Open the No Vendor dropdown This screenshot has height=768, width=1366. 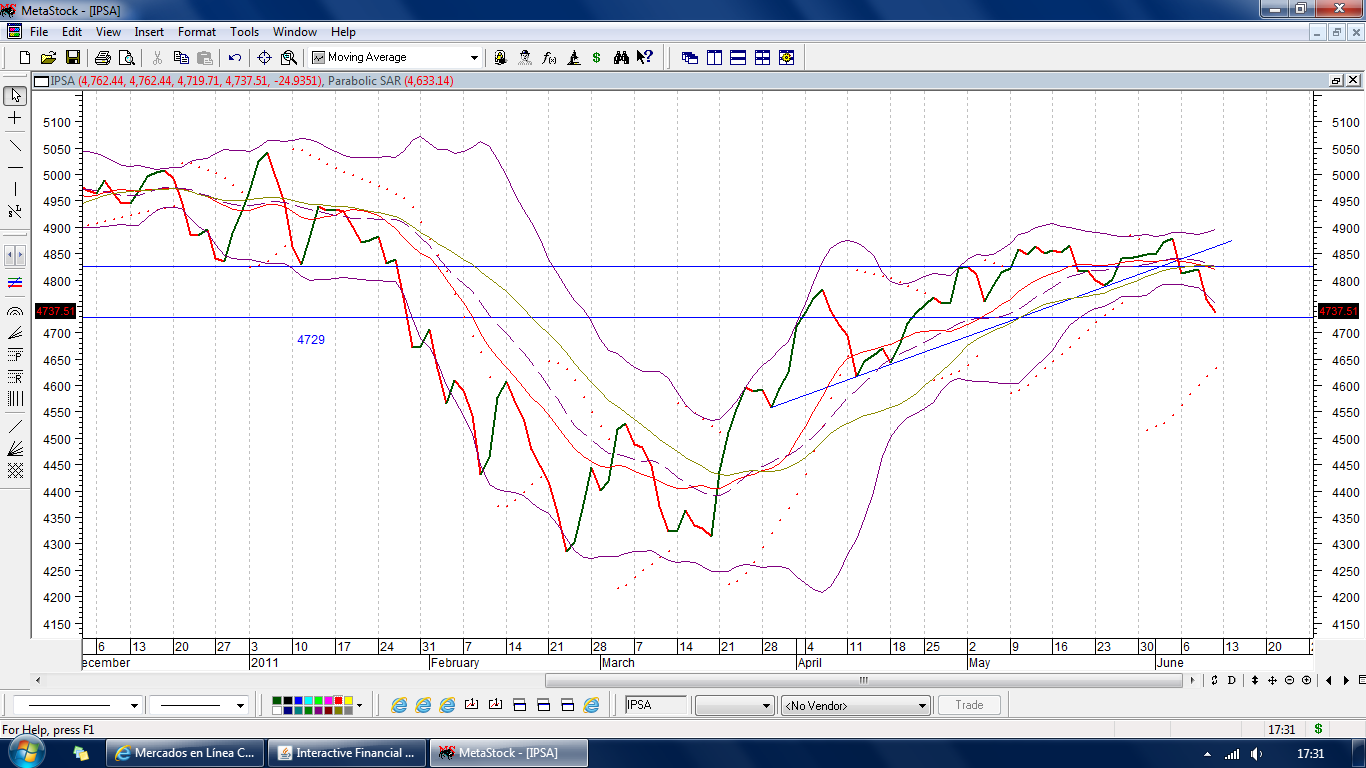pyautogui.click(x=922, y=706)
